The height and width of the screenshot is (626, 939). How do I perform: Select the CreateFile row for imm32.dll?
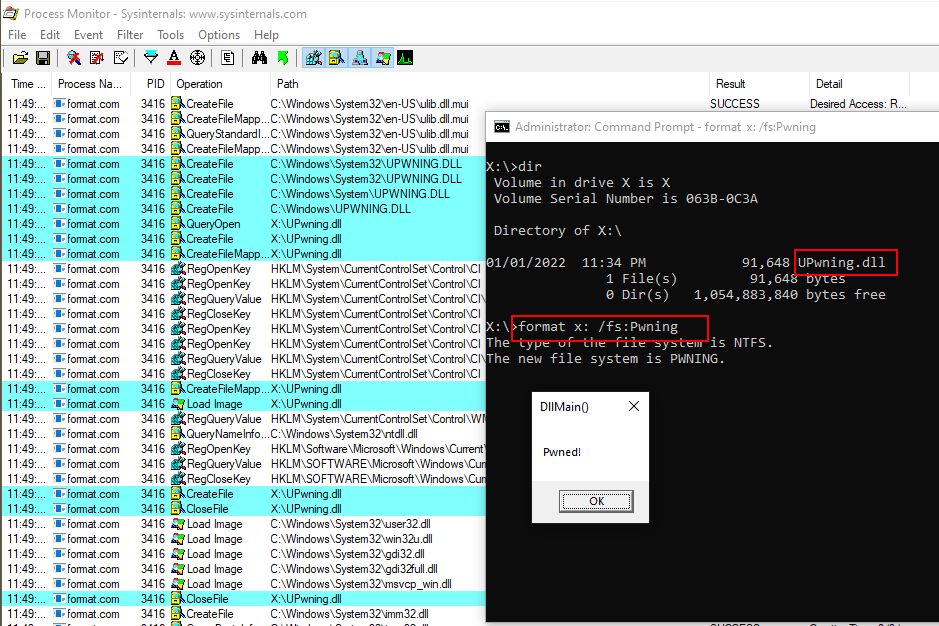point(244,613)
